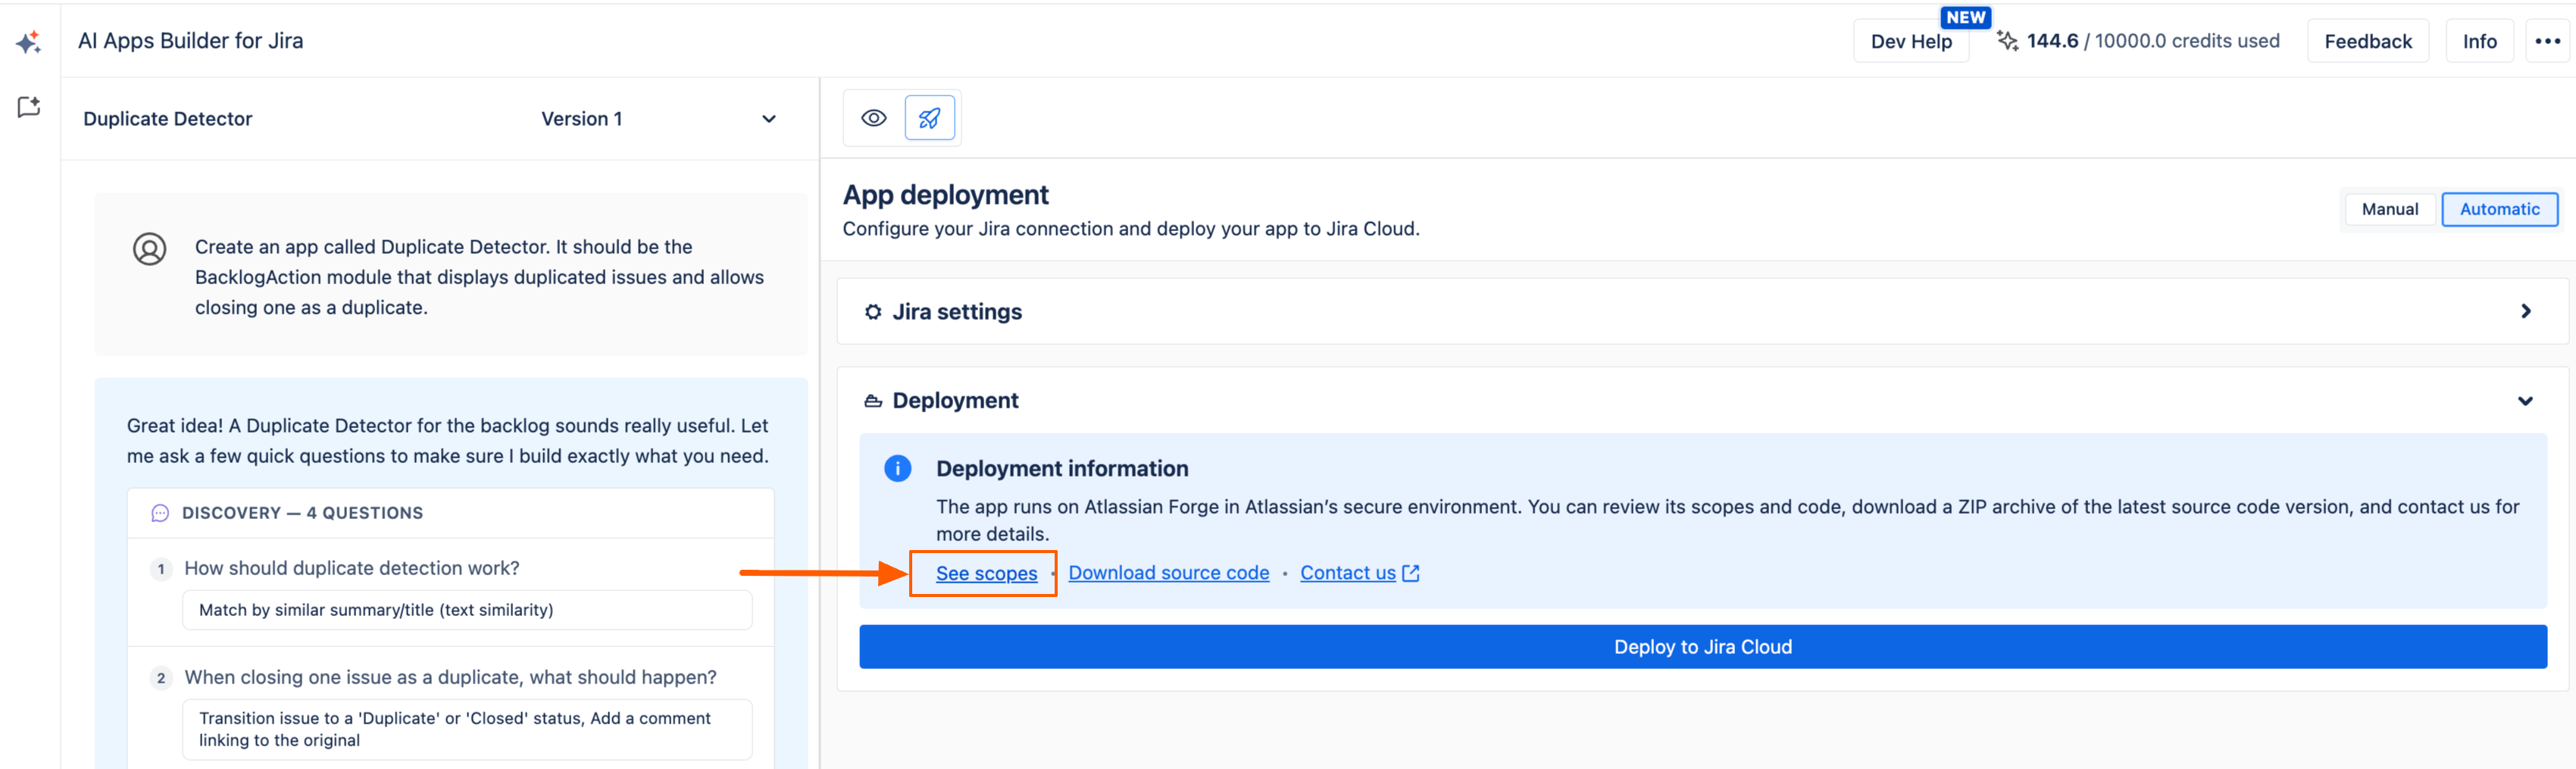Click the blue deployment info icon
The image size is (2576, 769).
[897, 468]
